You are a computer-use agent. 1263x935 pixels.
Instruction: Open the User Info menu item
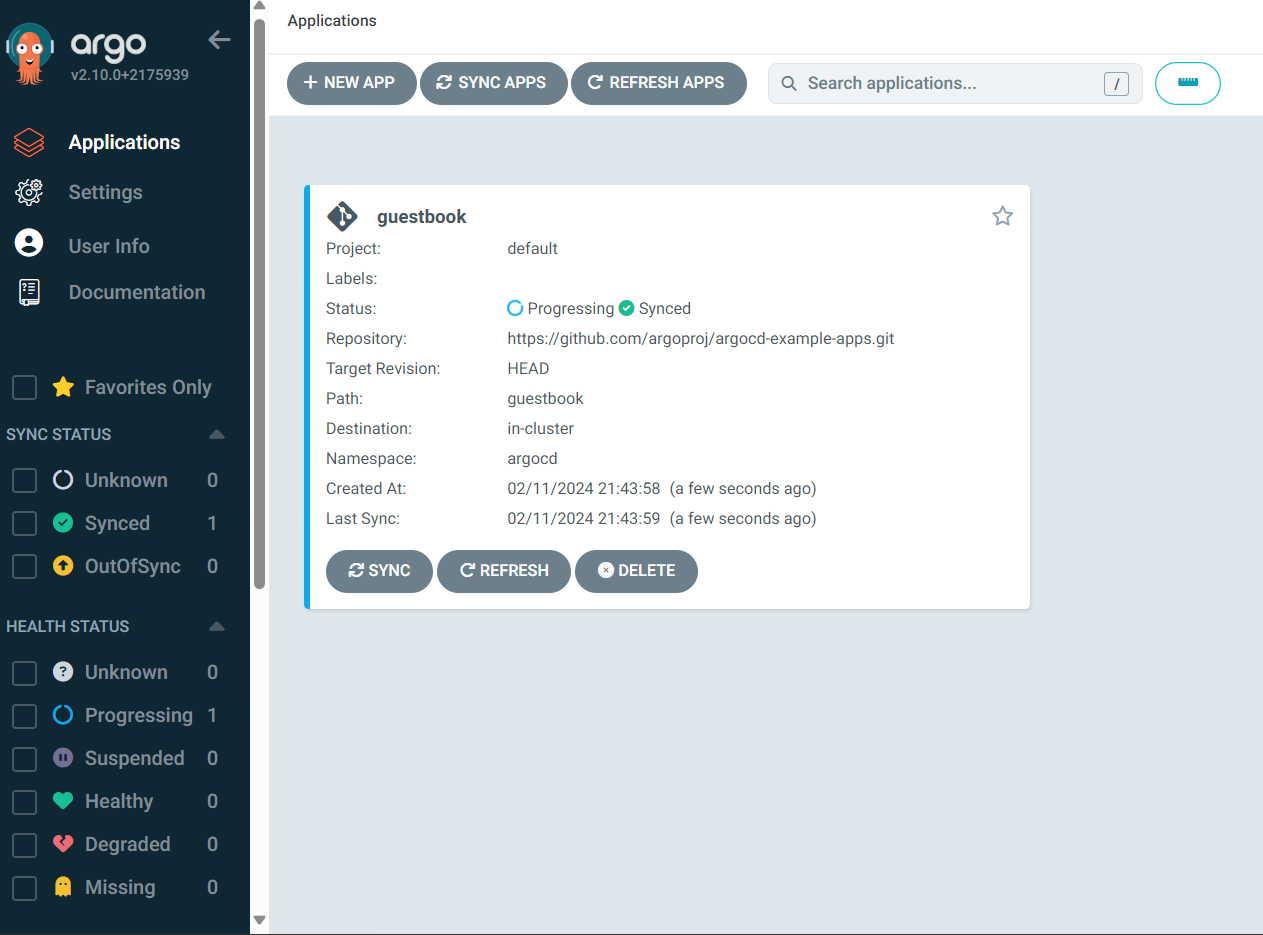pos(109,246)
